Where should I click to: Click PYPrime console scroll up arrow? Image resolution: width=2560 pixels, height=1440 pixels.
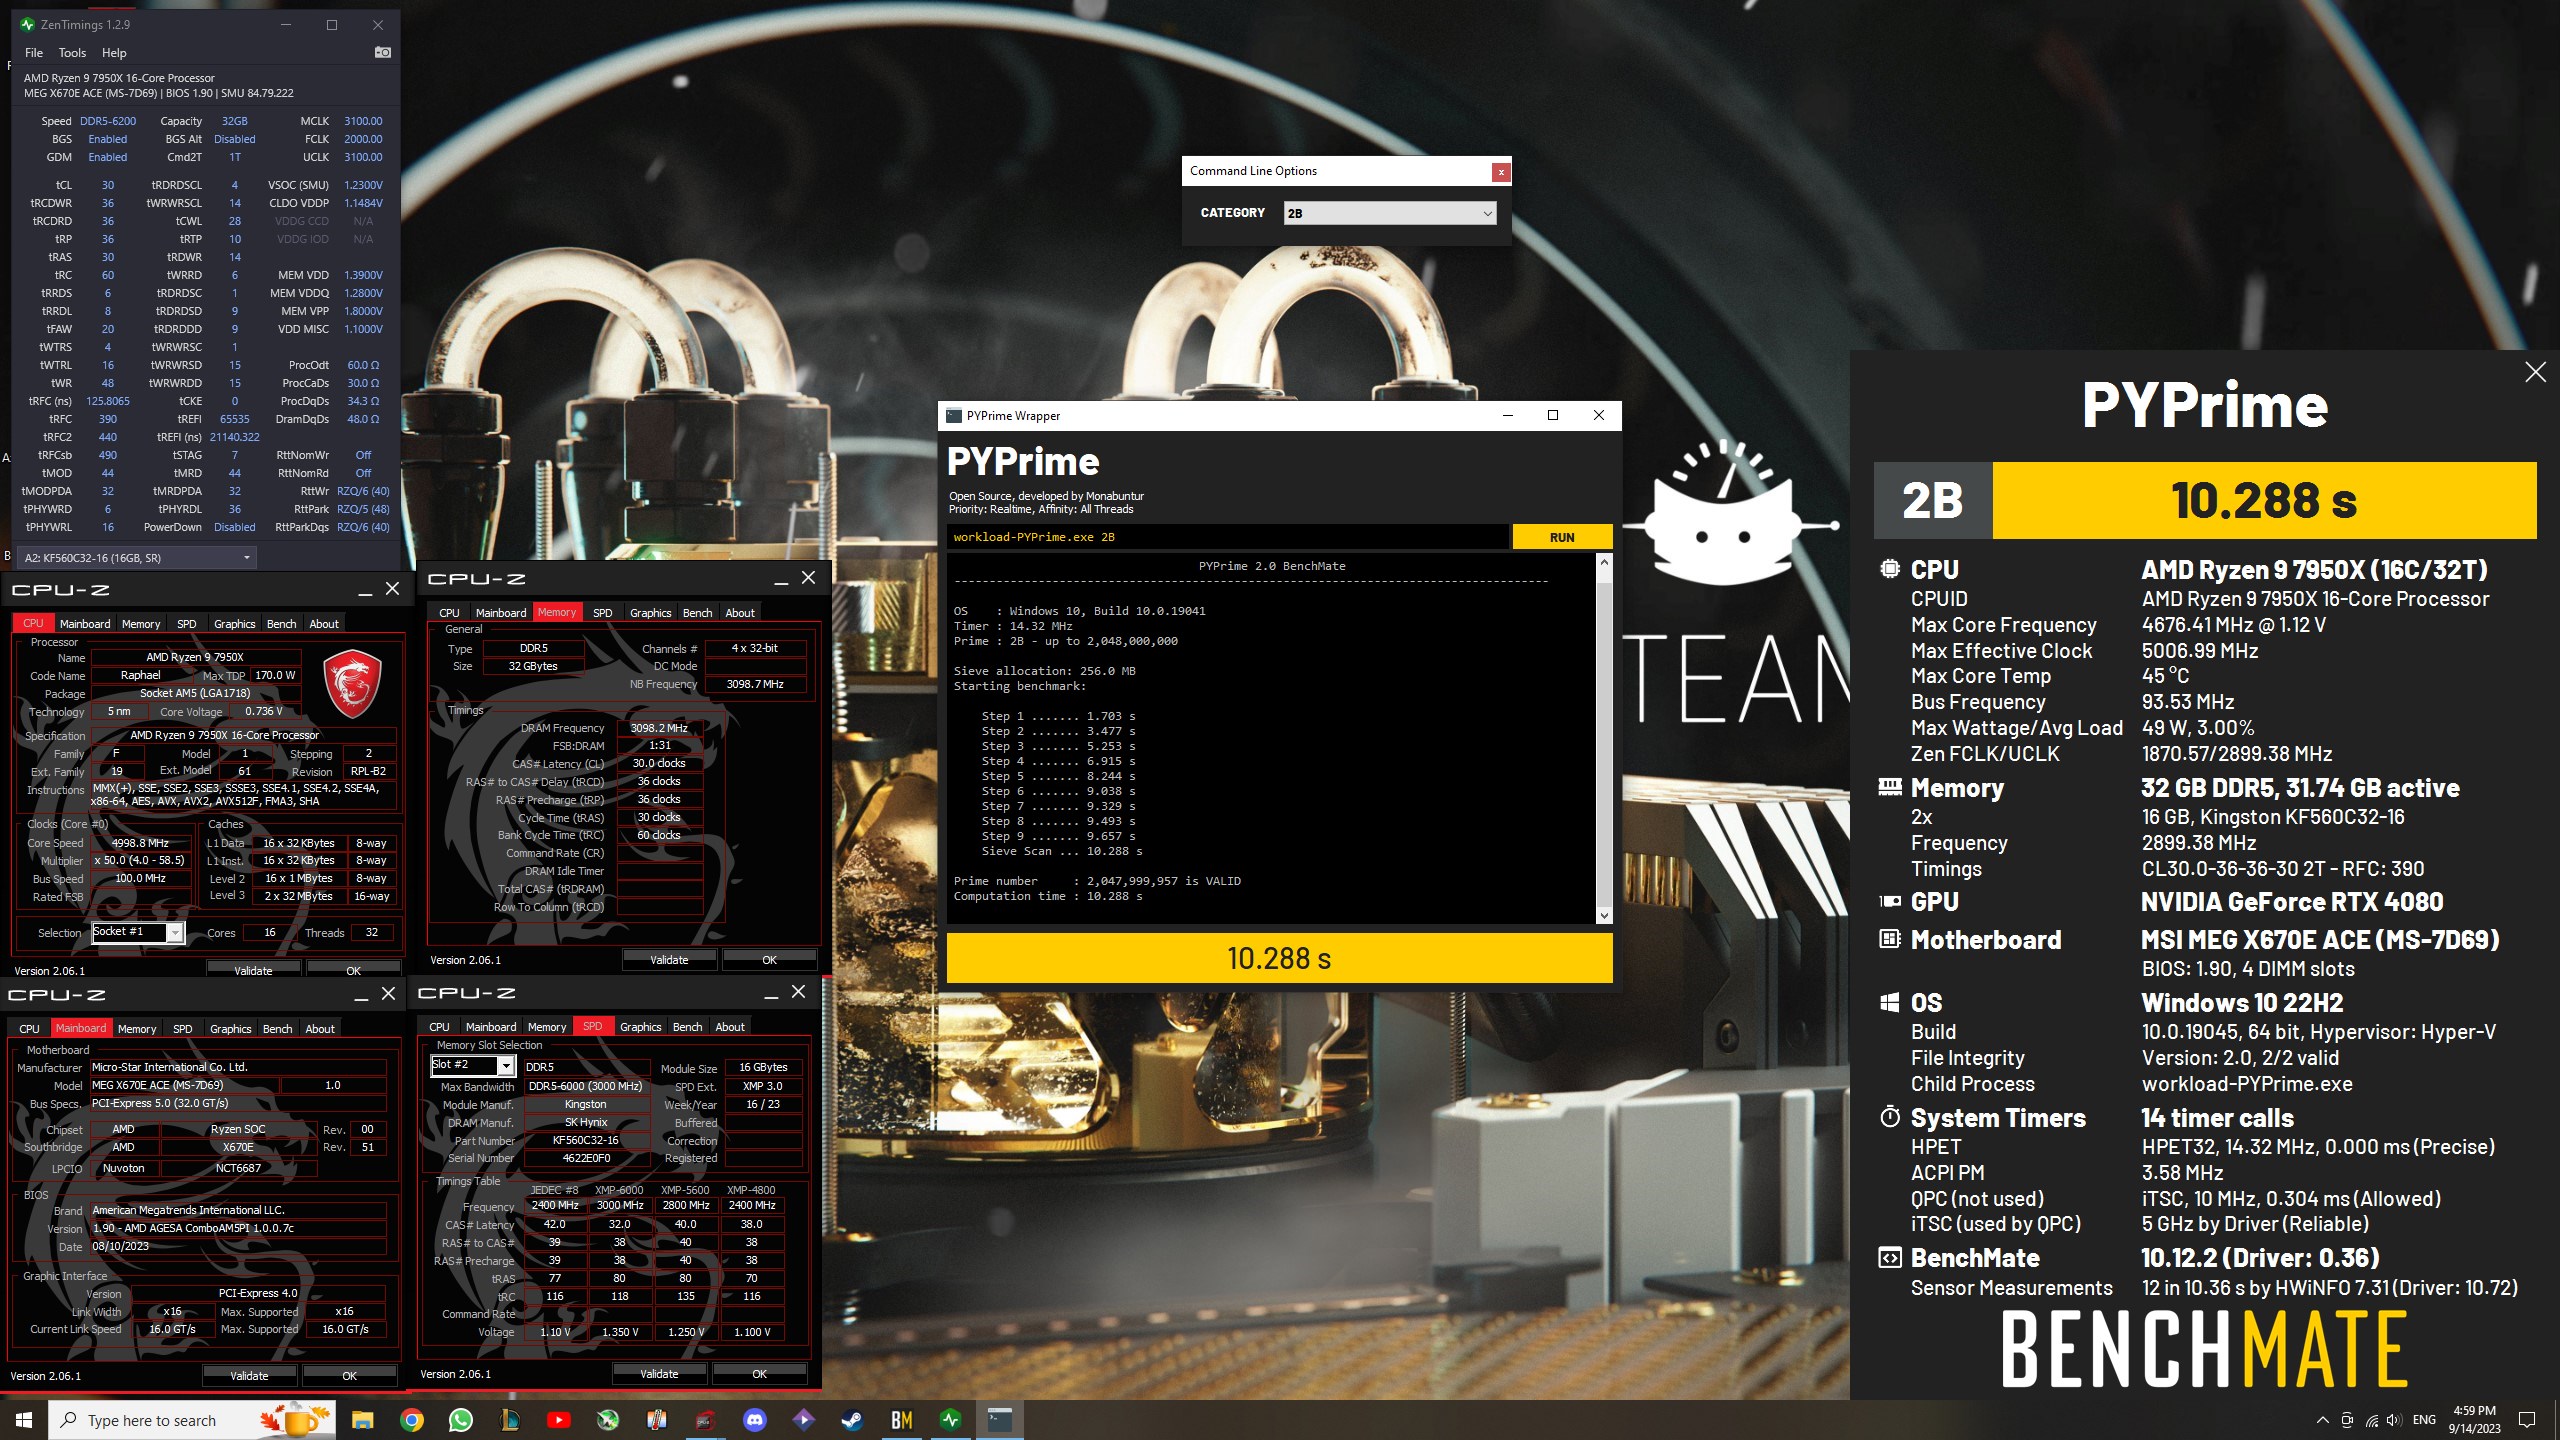1604,563
